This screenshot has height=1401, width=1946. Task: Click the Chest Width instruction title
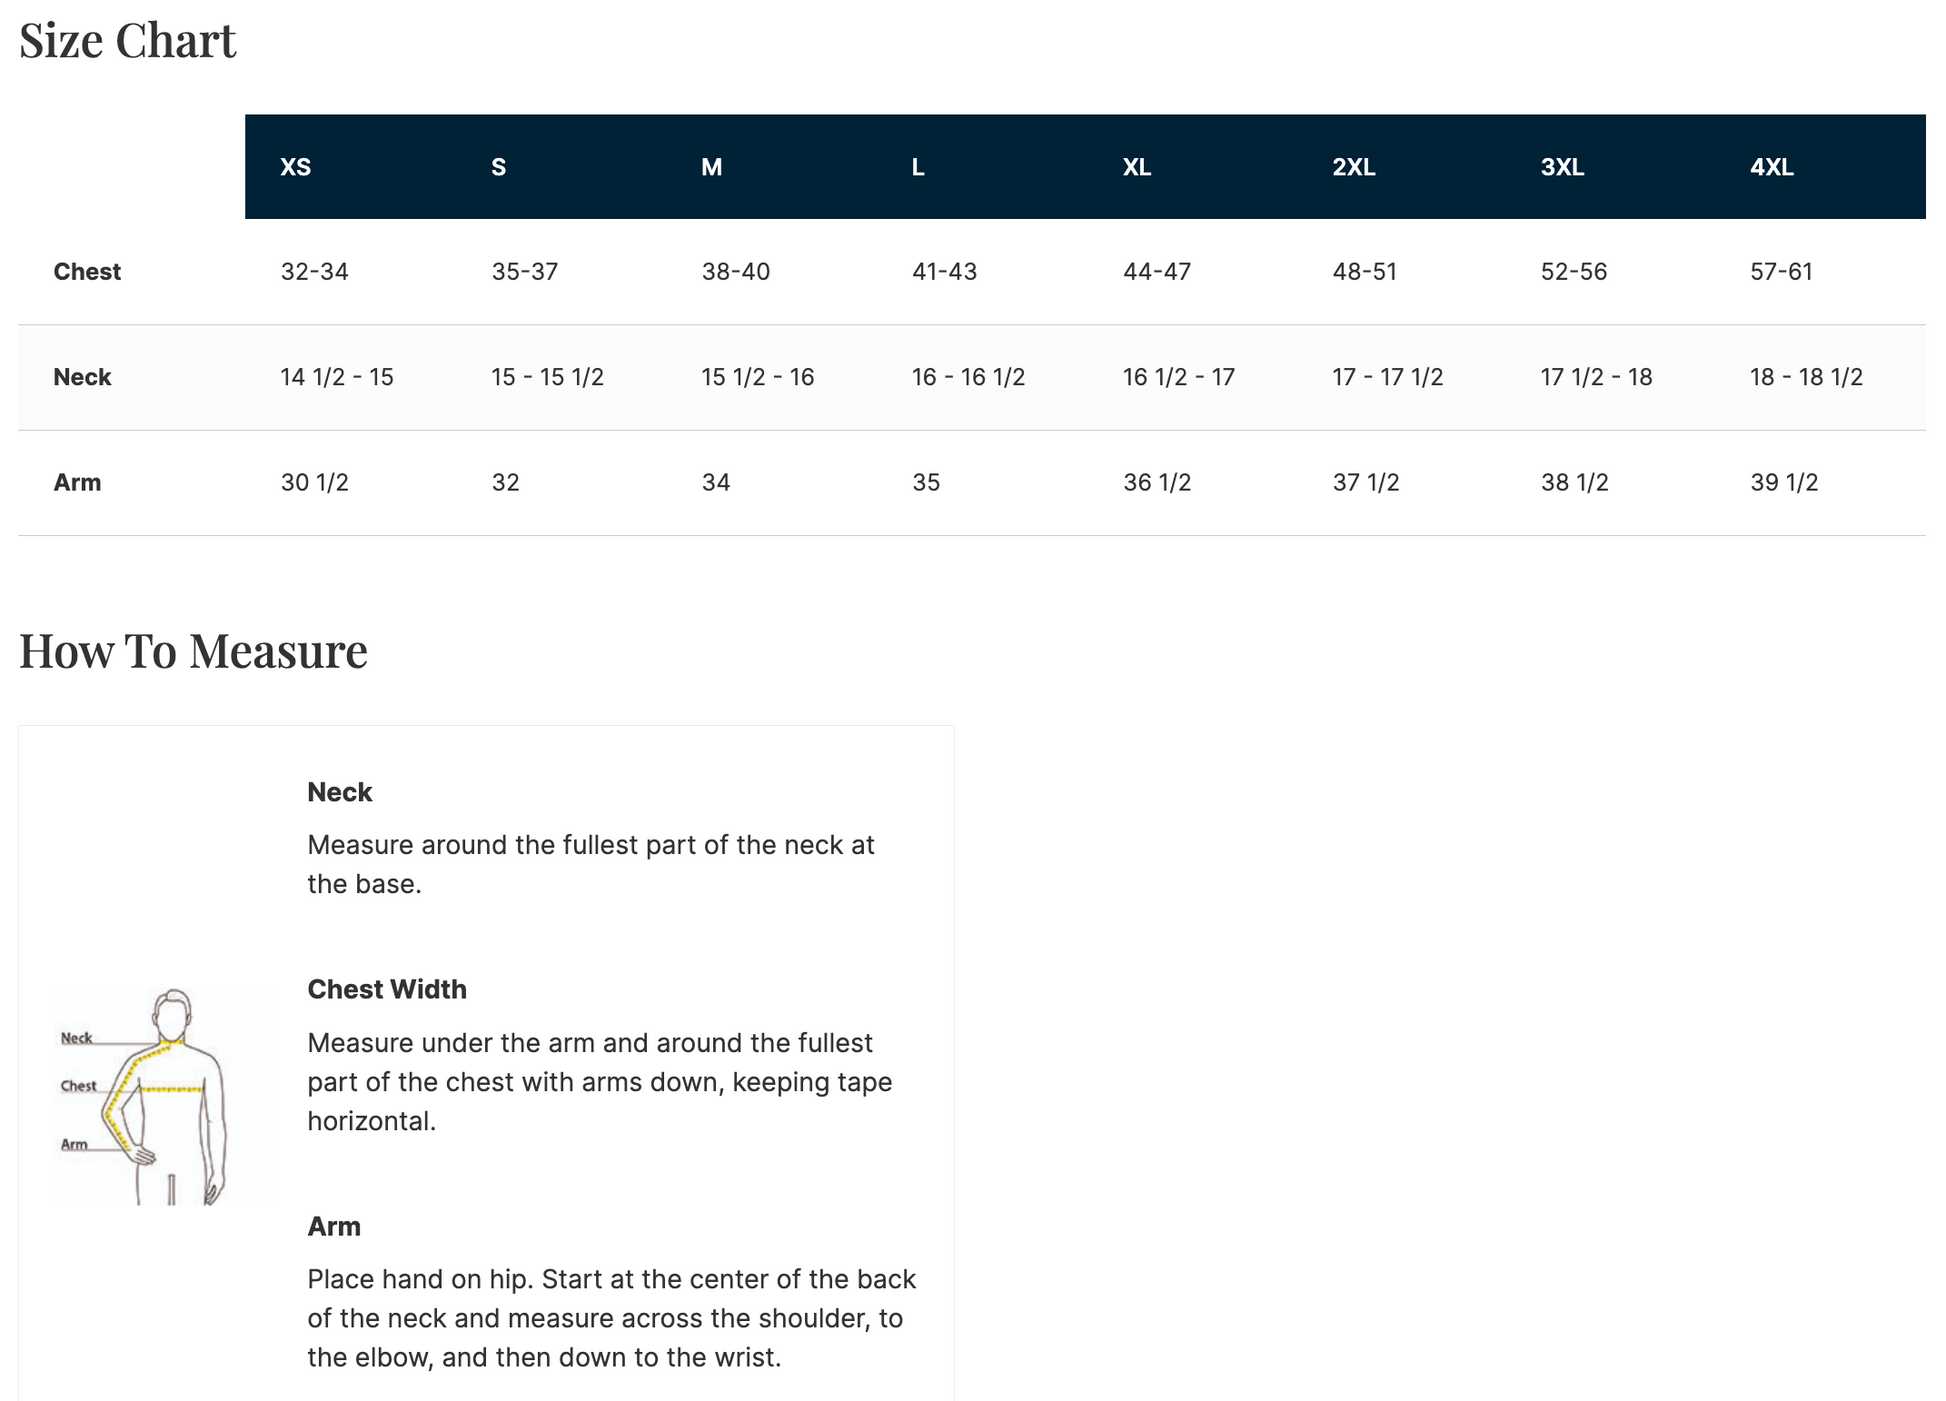387,989
